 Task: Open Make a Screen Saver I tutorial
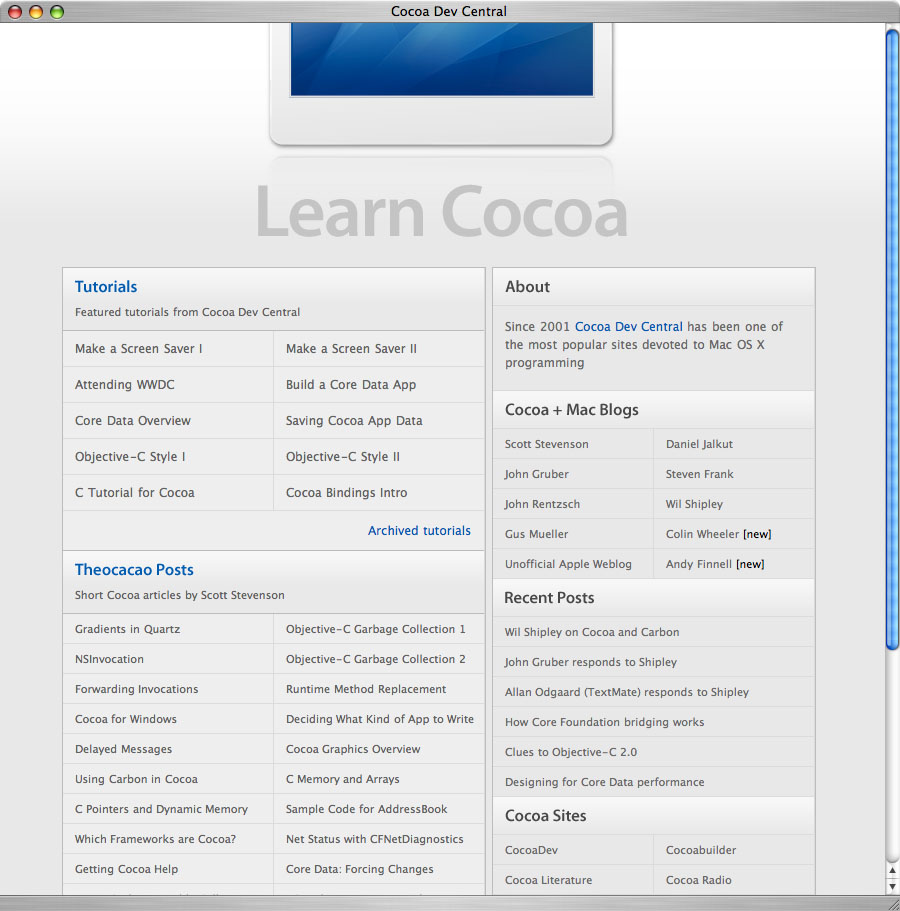[x=138, y=349]
